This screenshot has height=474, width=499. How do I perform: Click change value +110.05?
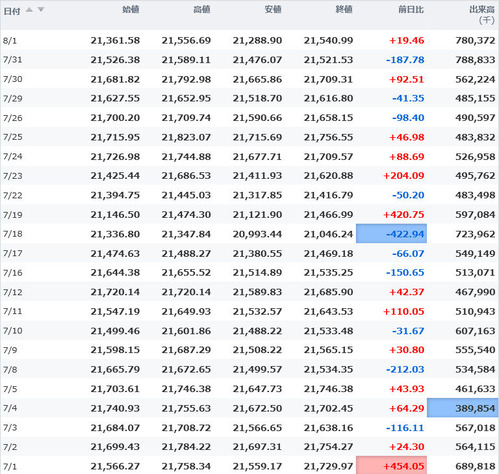(404, 312)
